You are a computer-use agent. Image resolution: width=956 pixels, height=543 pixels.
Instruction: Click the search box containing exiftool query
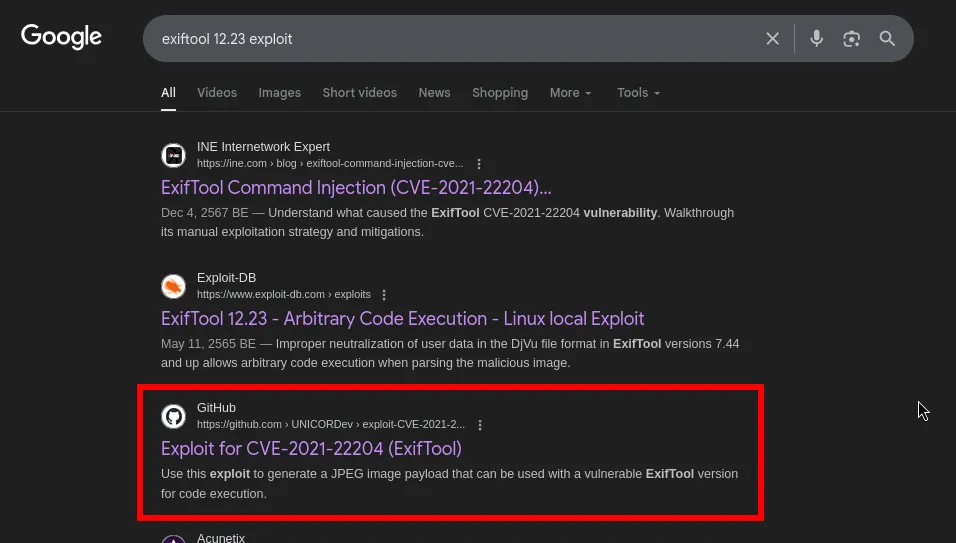point(450,39)
